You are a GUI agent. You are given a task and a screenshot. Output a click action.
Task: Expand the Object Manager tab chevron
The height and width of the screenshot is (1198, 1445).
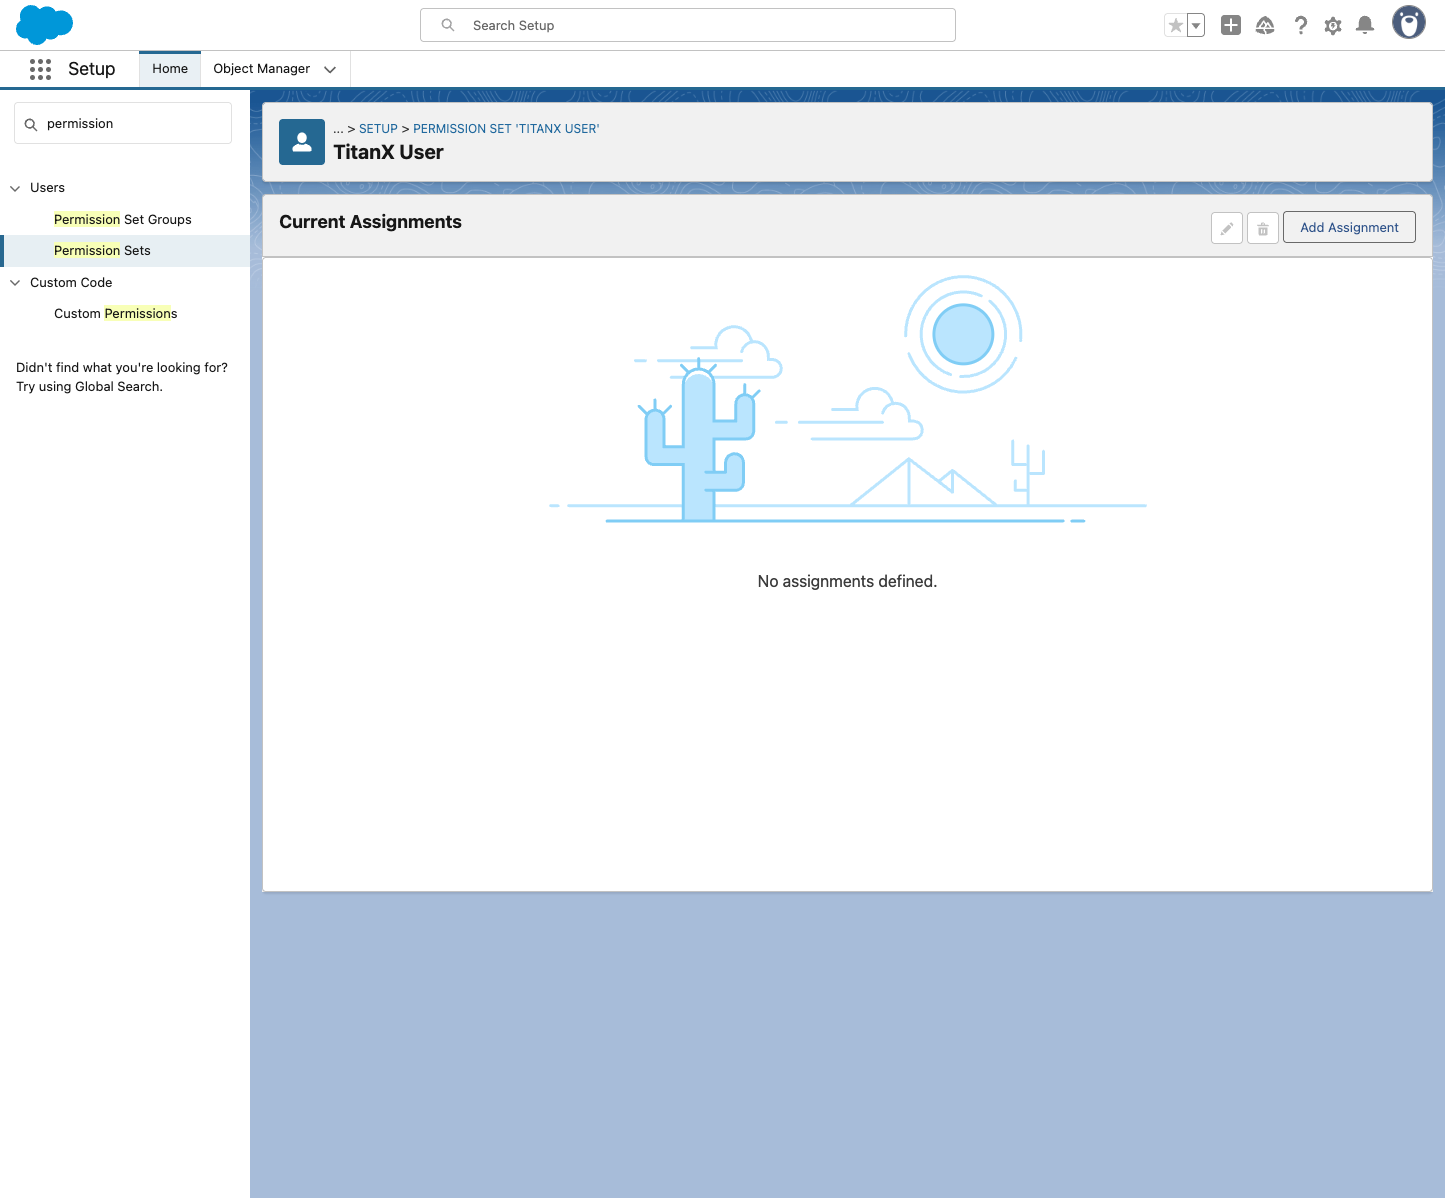click(330, 69)
